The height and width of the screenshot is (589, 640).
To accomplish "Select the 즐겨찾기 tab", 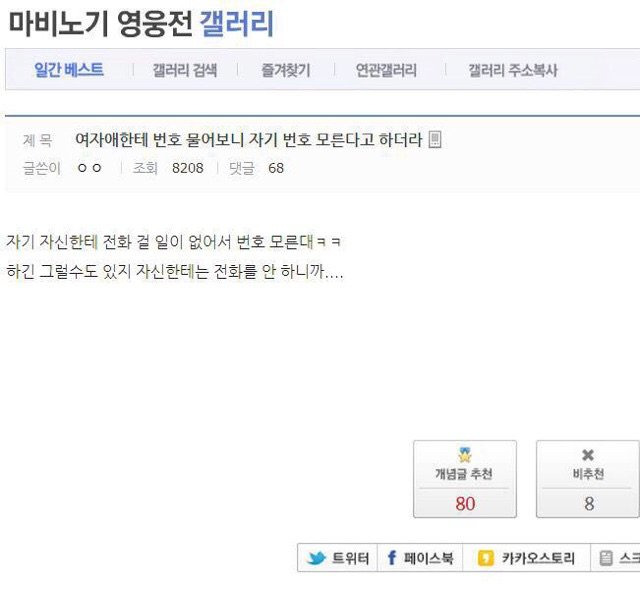I will [286, 70].
